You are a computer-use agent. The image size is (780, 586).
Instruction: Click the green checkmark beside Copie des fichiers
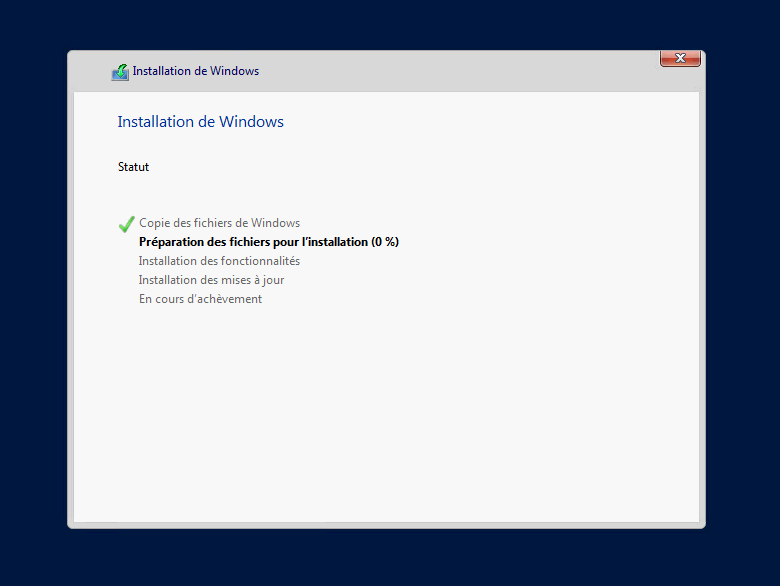pyautogui.click(x=126, y=224)
